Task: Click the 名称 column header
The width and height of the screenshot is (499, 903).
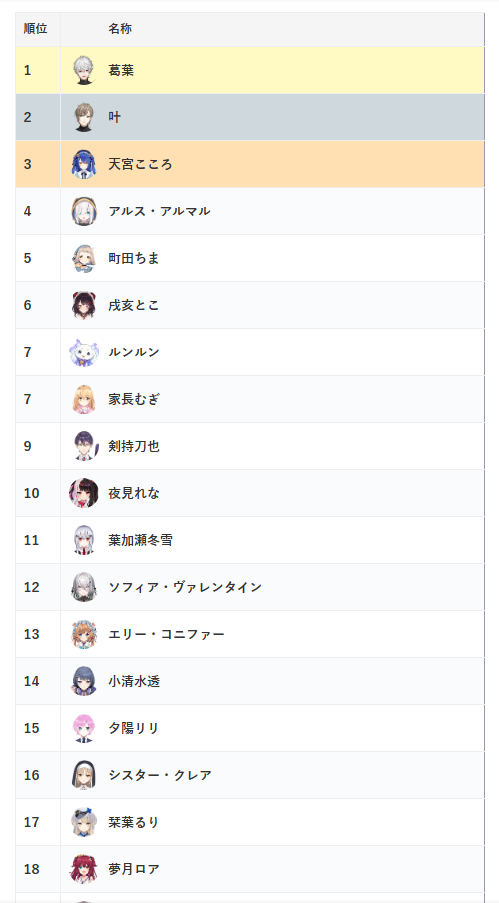Action: click(120, 29)
